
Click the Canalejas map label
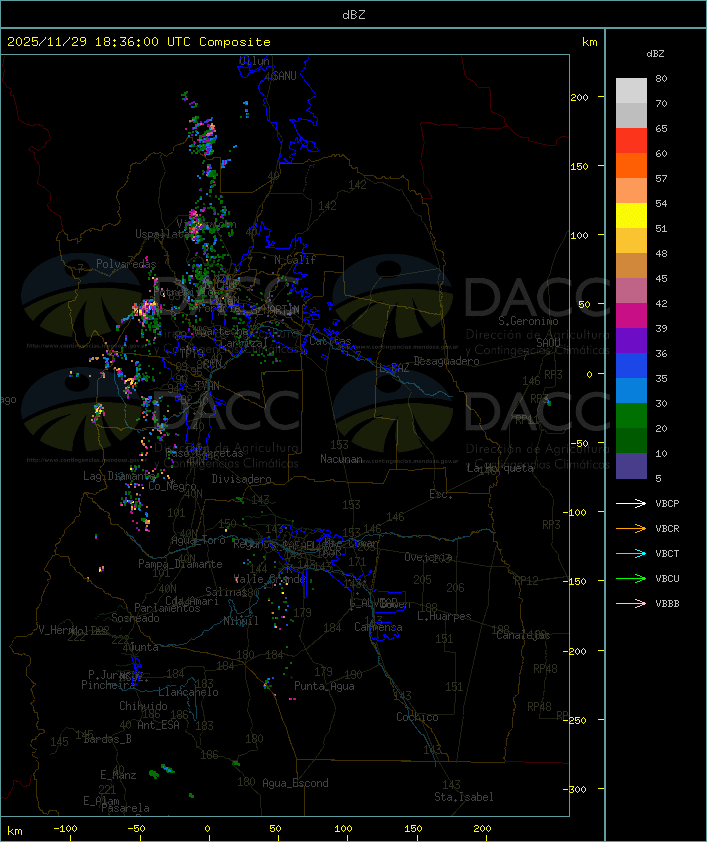[523, 635]
